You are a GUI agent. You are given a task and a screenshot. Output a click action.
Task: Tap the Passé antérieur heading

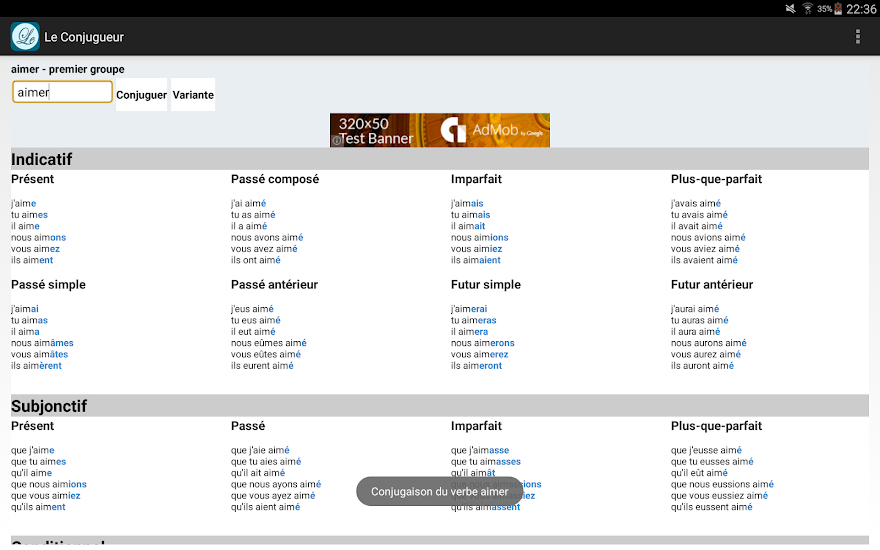[x=274, y=285]
